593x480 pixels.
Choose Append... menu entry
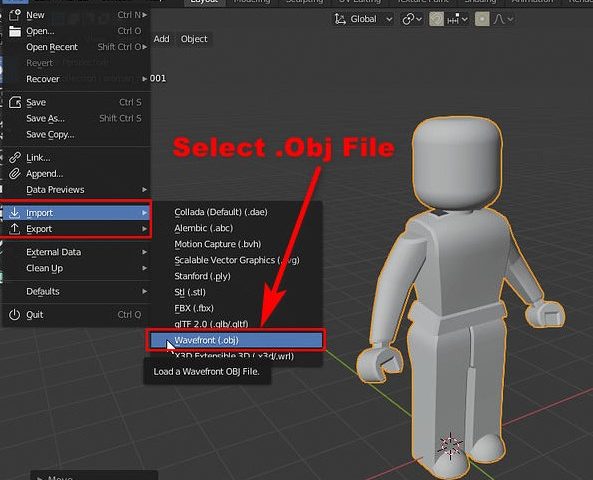77,174
